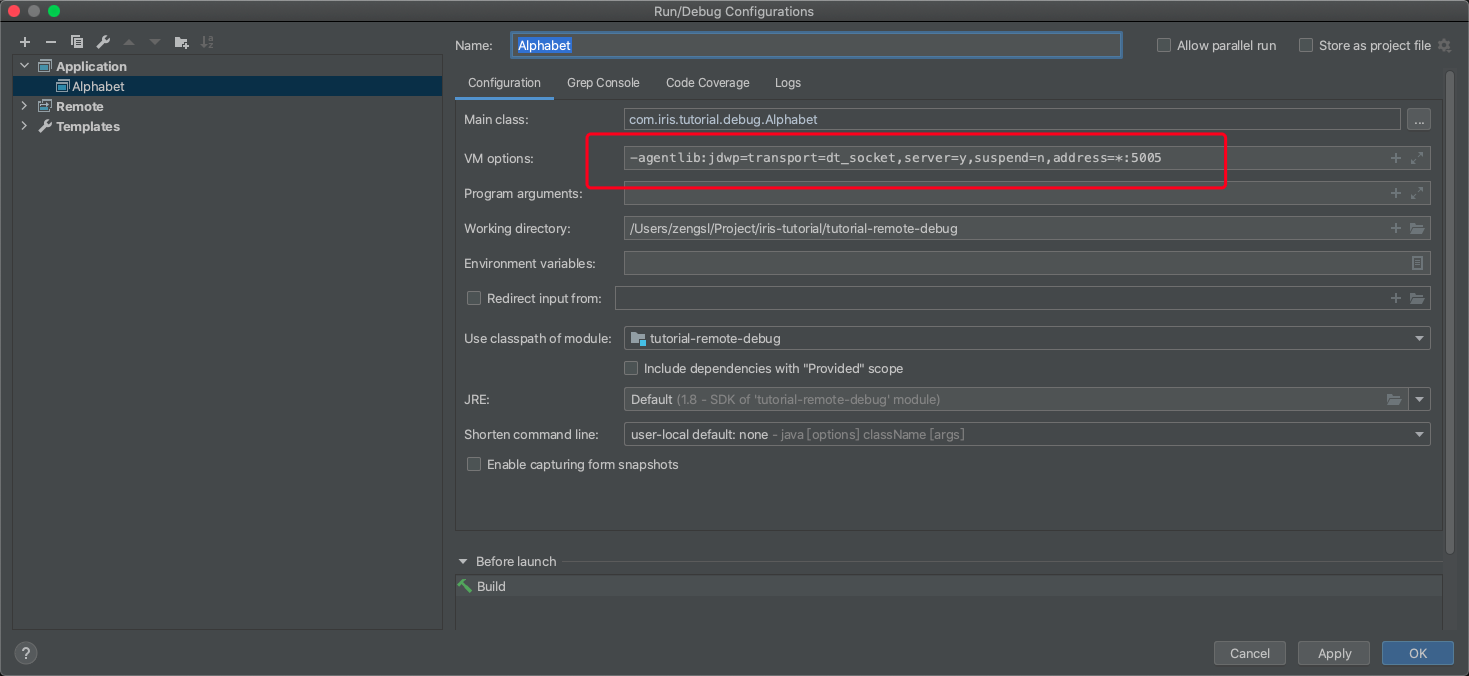Click into the Program arguments field
This screenshot has height=676, width=1469.
[1000, 194]
